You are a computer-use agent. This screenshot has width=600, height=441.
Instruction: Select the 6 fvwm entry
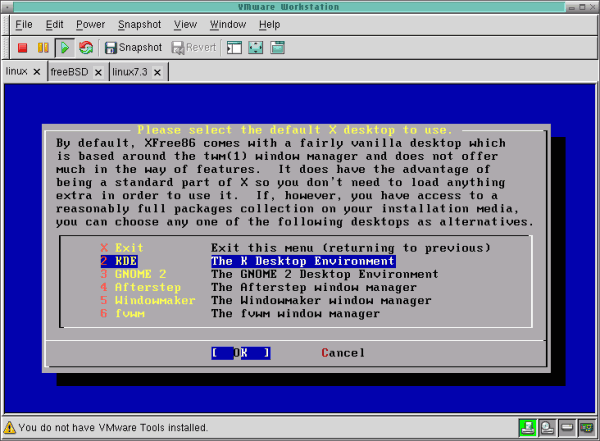coord(122,313)
